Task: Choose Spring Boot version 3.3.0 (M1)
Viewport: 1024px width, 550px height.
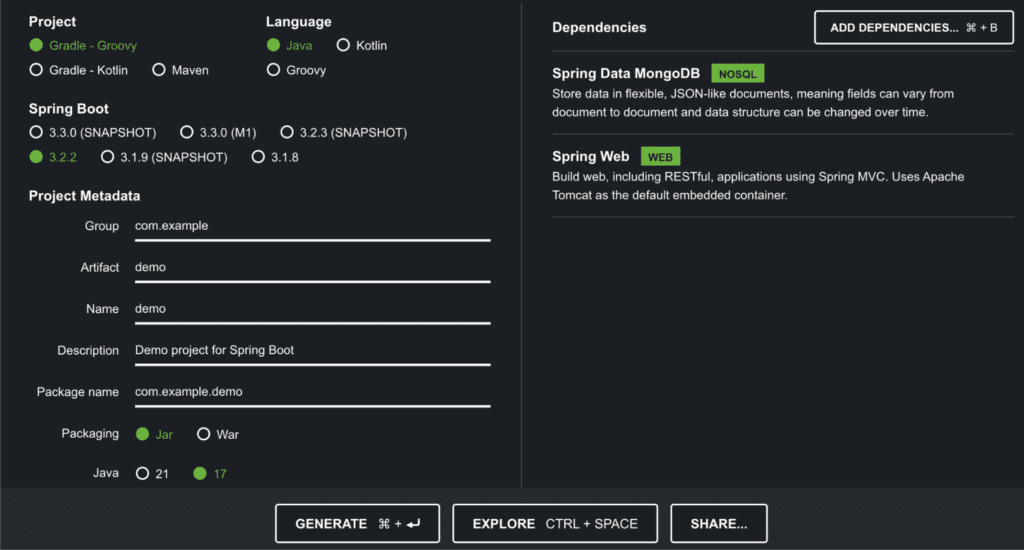Action: (x=187, y=132)
